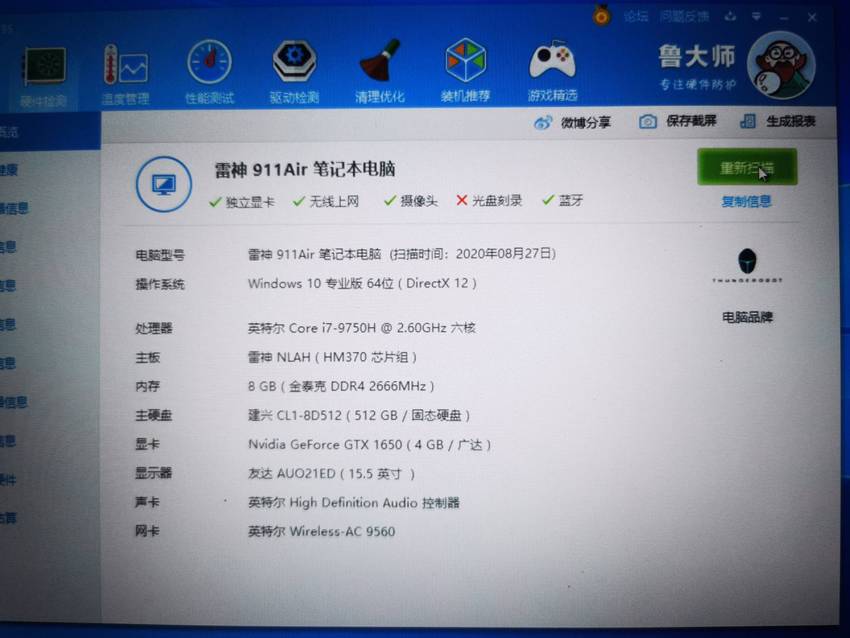Viewport: 850px width, 638px height.
Task: Click the High Definition Audio value
Action: [x=353, y=502]
